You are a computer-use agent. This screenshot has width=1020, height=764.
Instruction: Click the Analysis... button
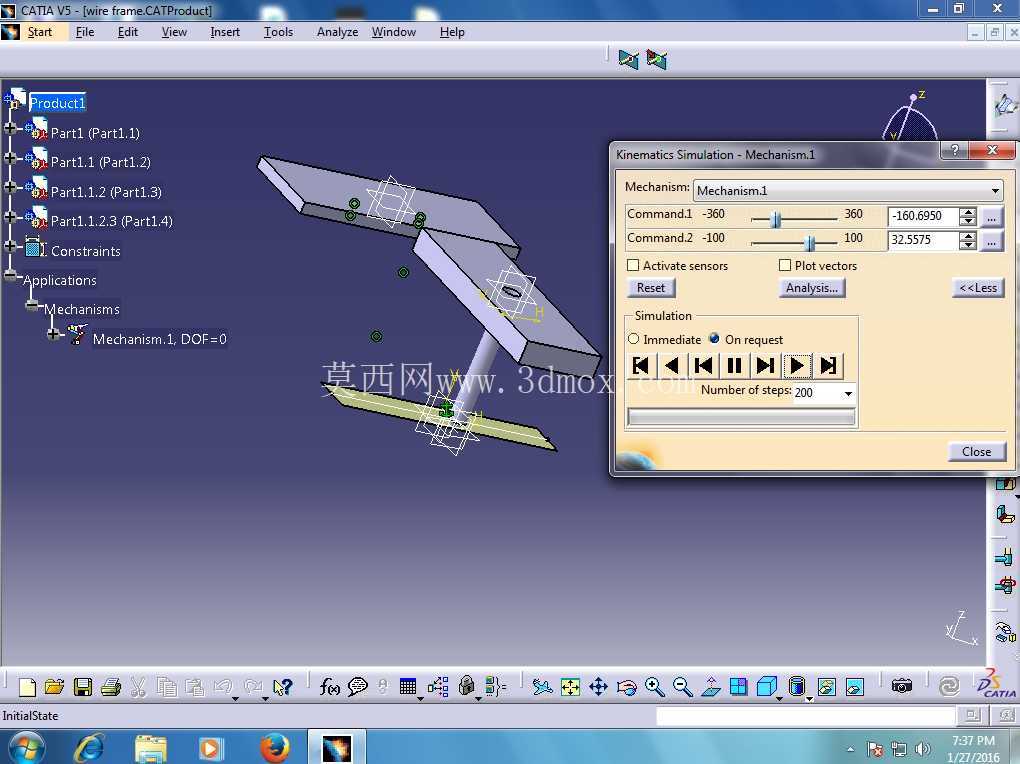tap(811, 288)
